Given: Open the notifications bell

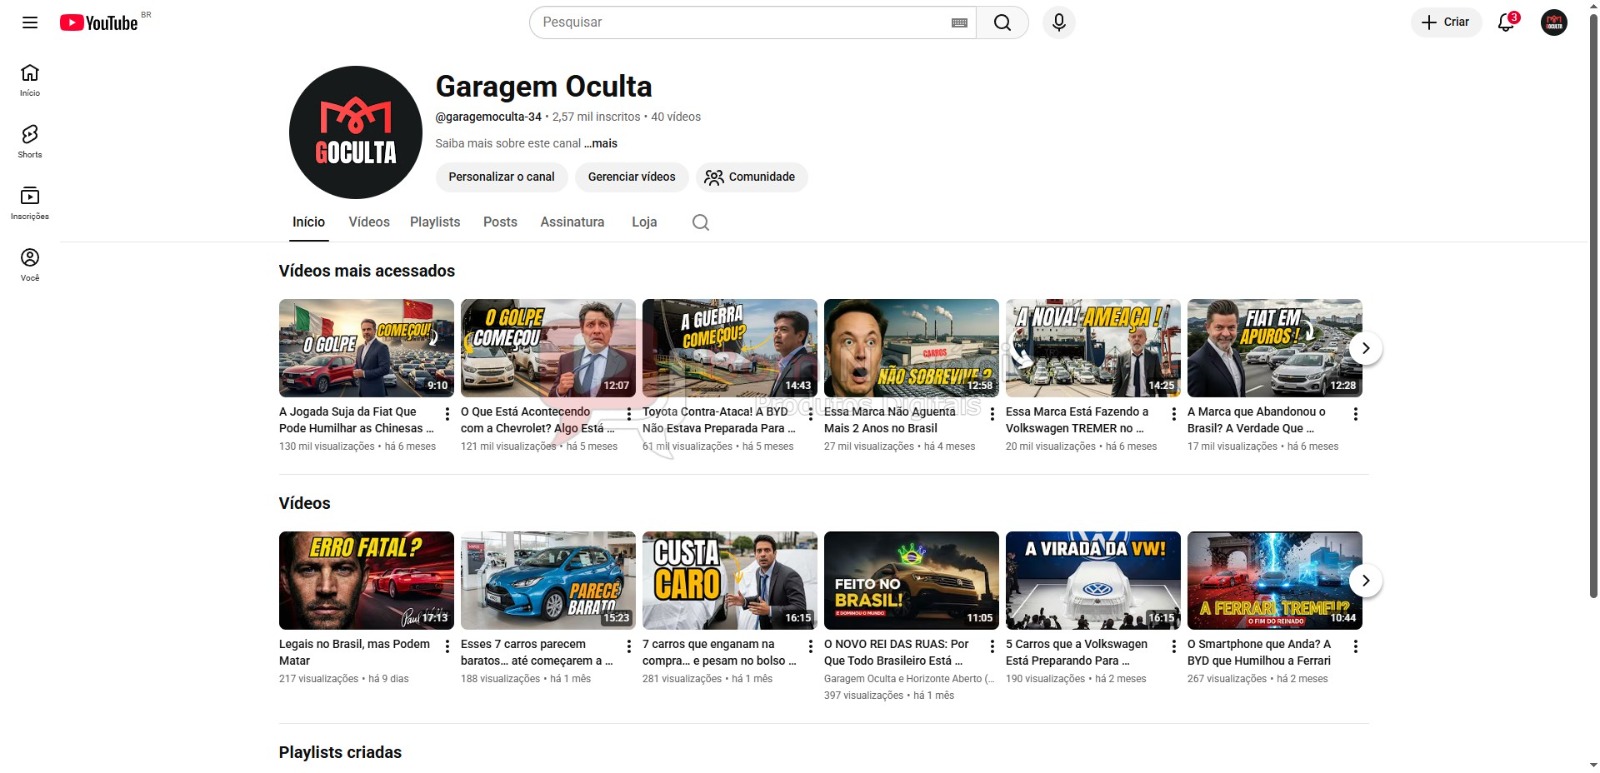Looking at the screenshot, I should 1506,22.
